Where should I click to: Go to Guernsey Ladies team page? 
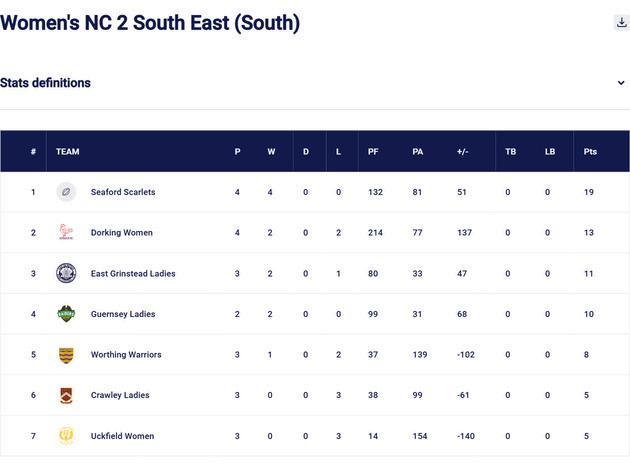tap(123, 314)
